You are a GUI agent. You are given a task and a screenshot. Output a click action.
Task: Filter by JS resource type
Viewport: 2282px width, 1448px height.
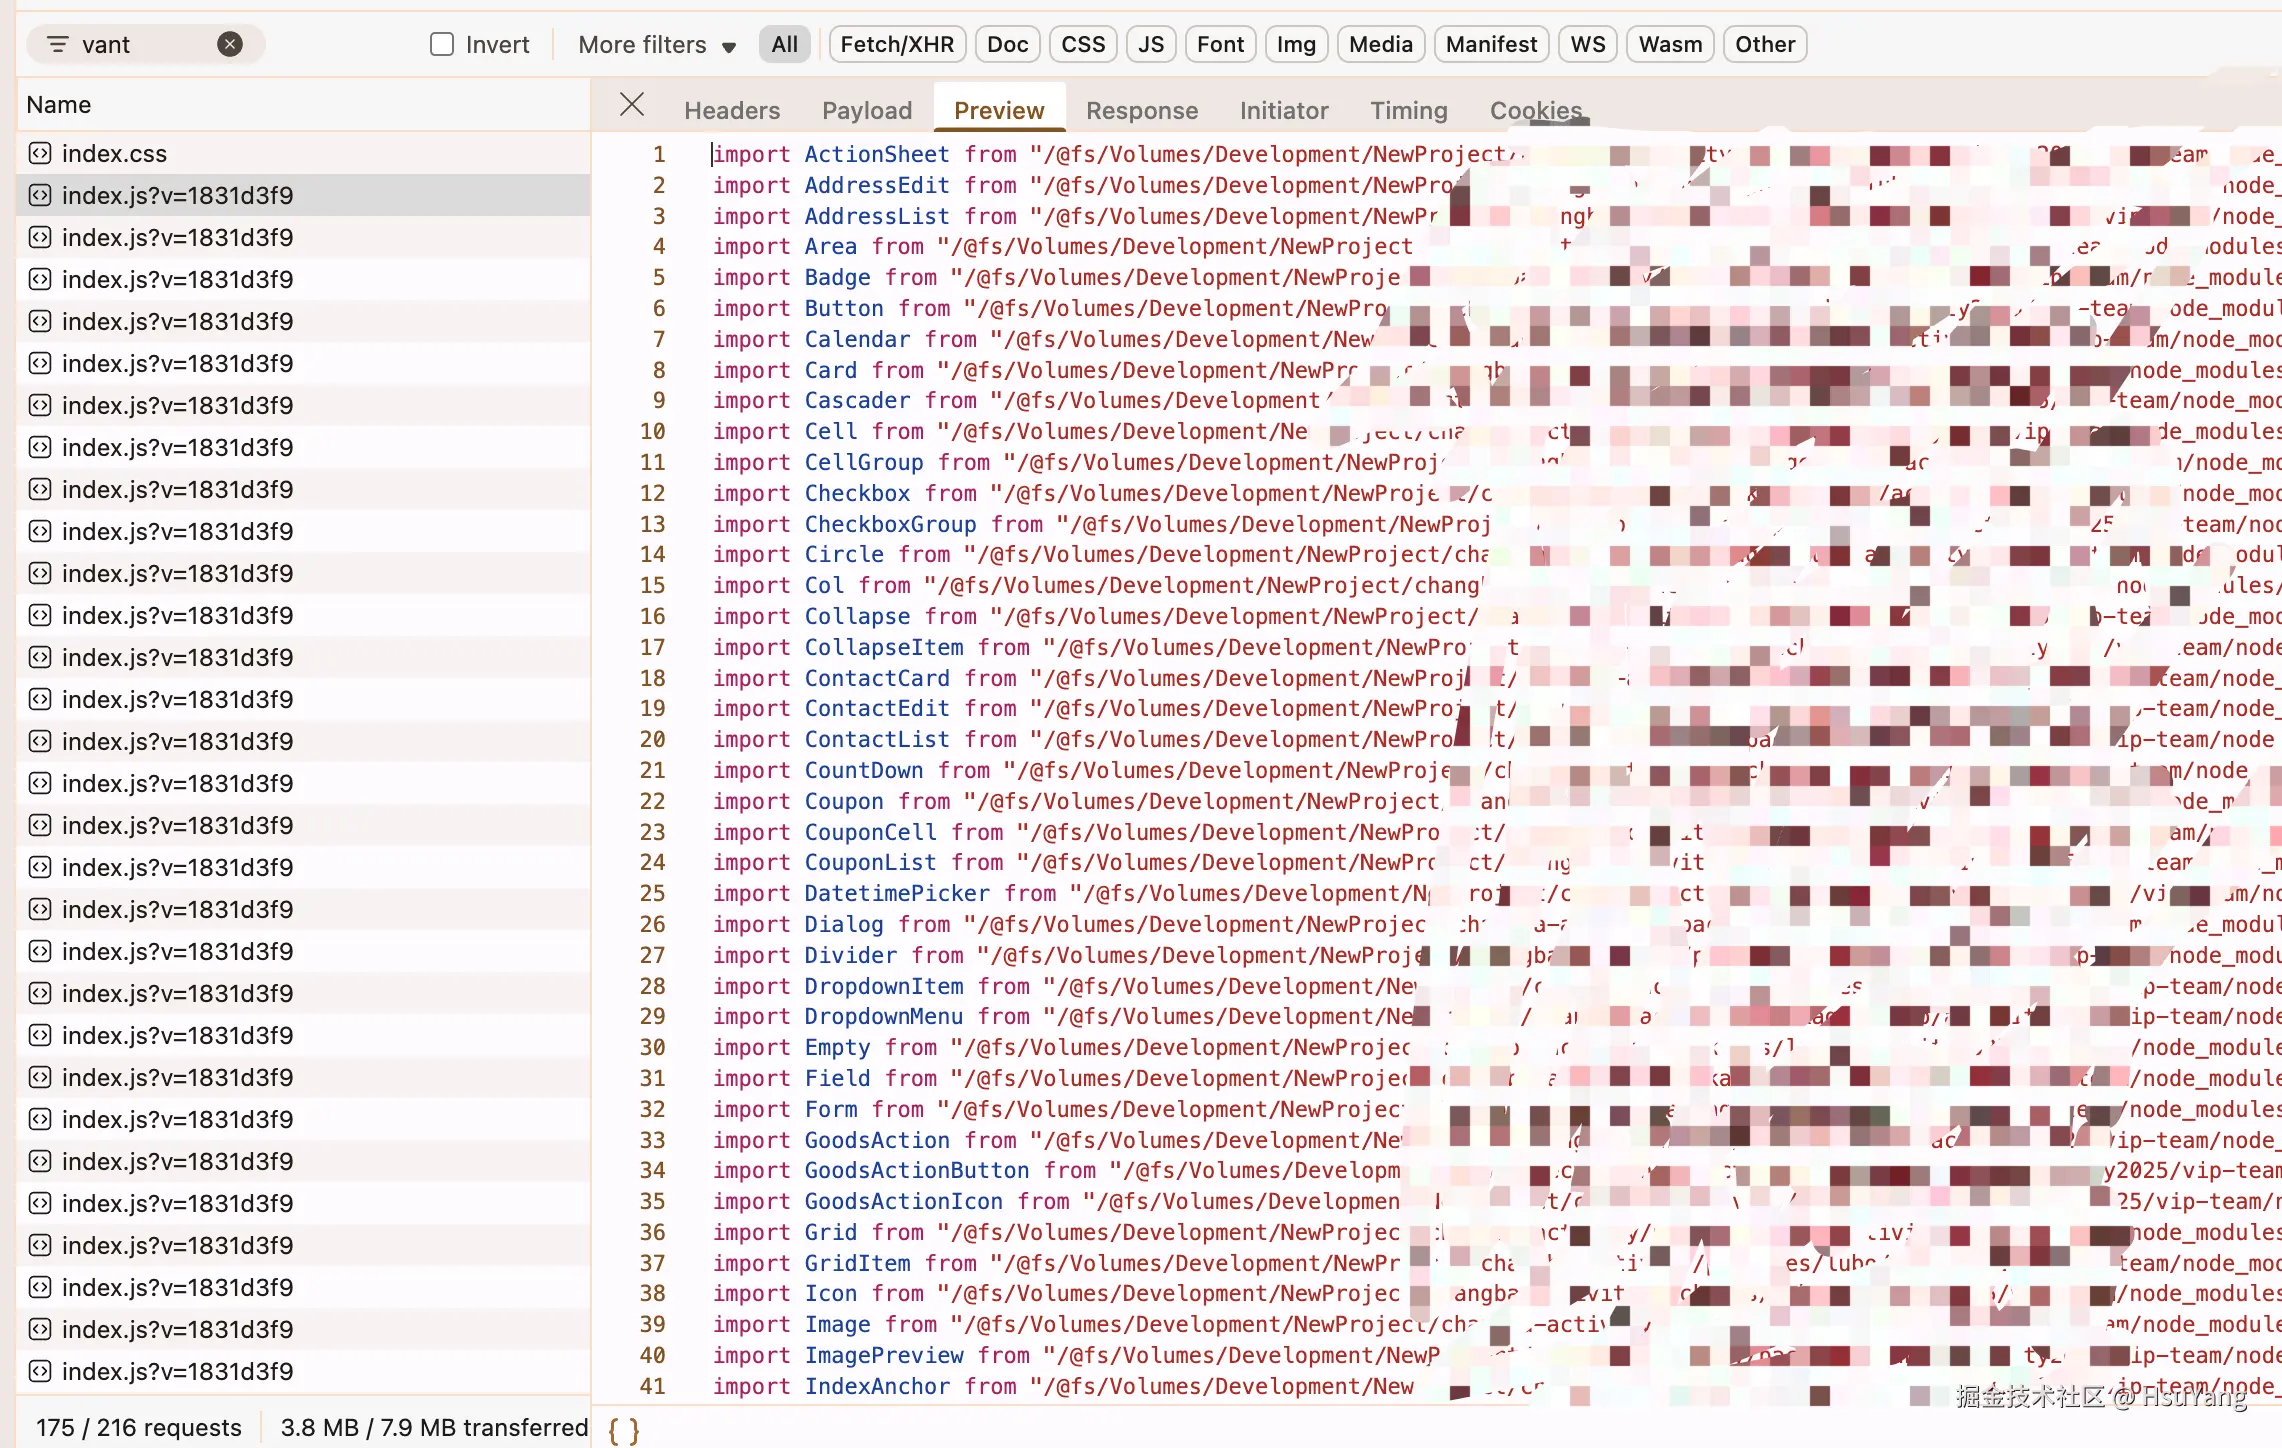click(1150, 44)
